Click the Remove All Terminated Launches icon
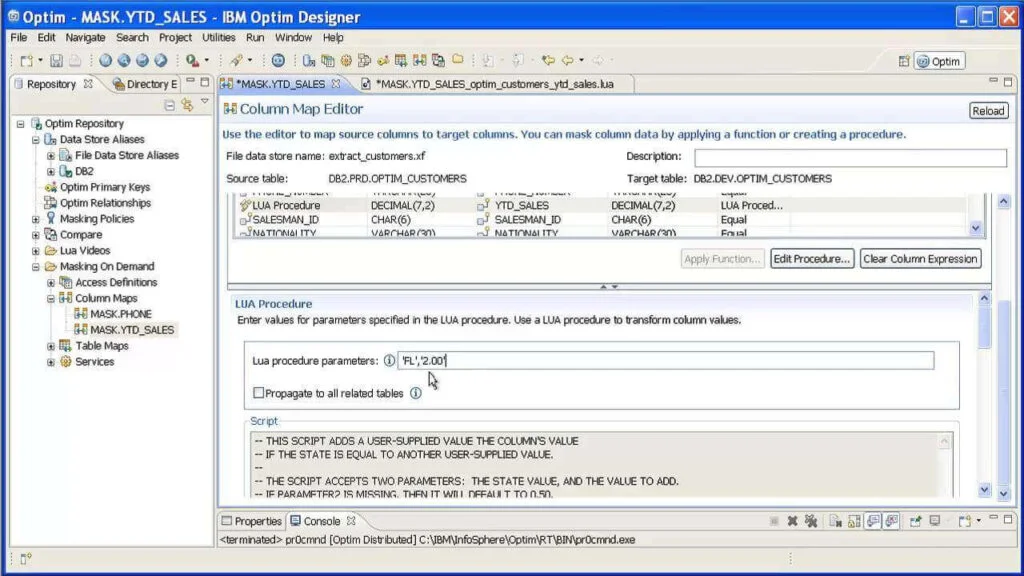The height and width of the screenshot is (576, 1024). (811, 521)
